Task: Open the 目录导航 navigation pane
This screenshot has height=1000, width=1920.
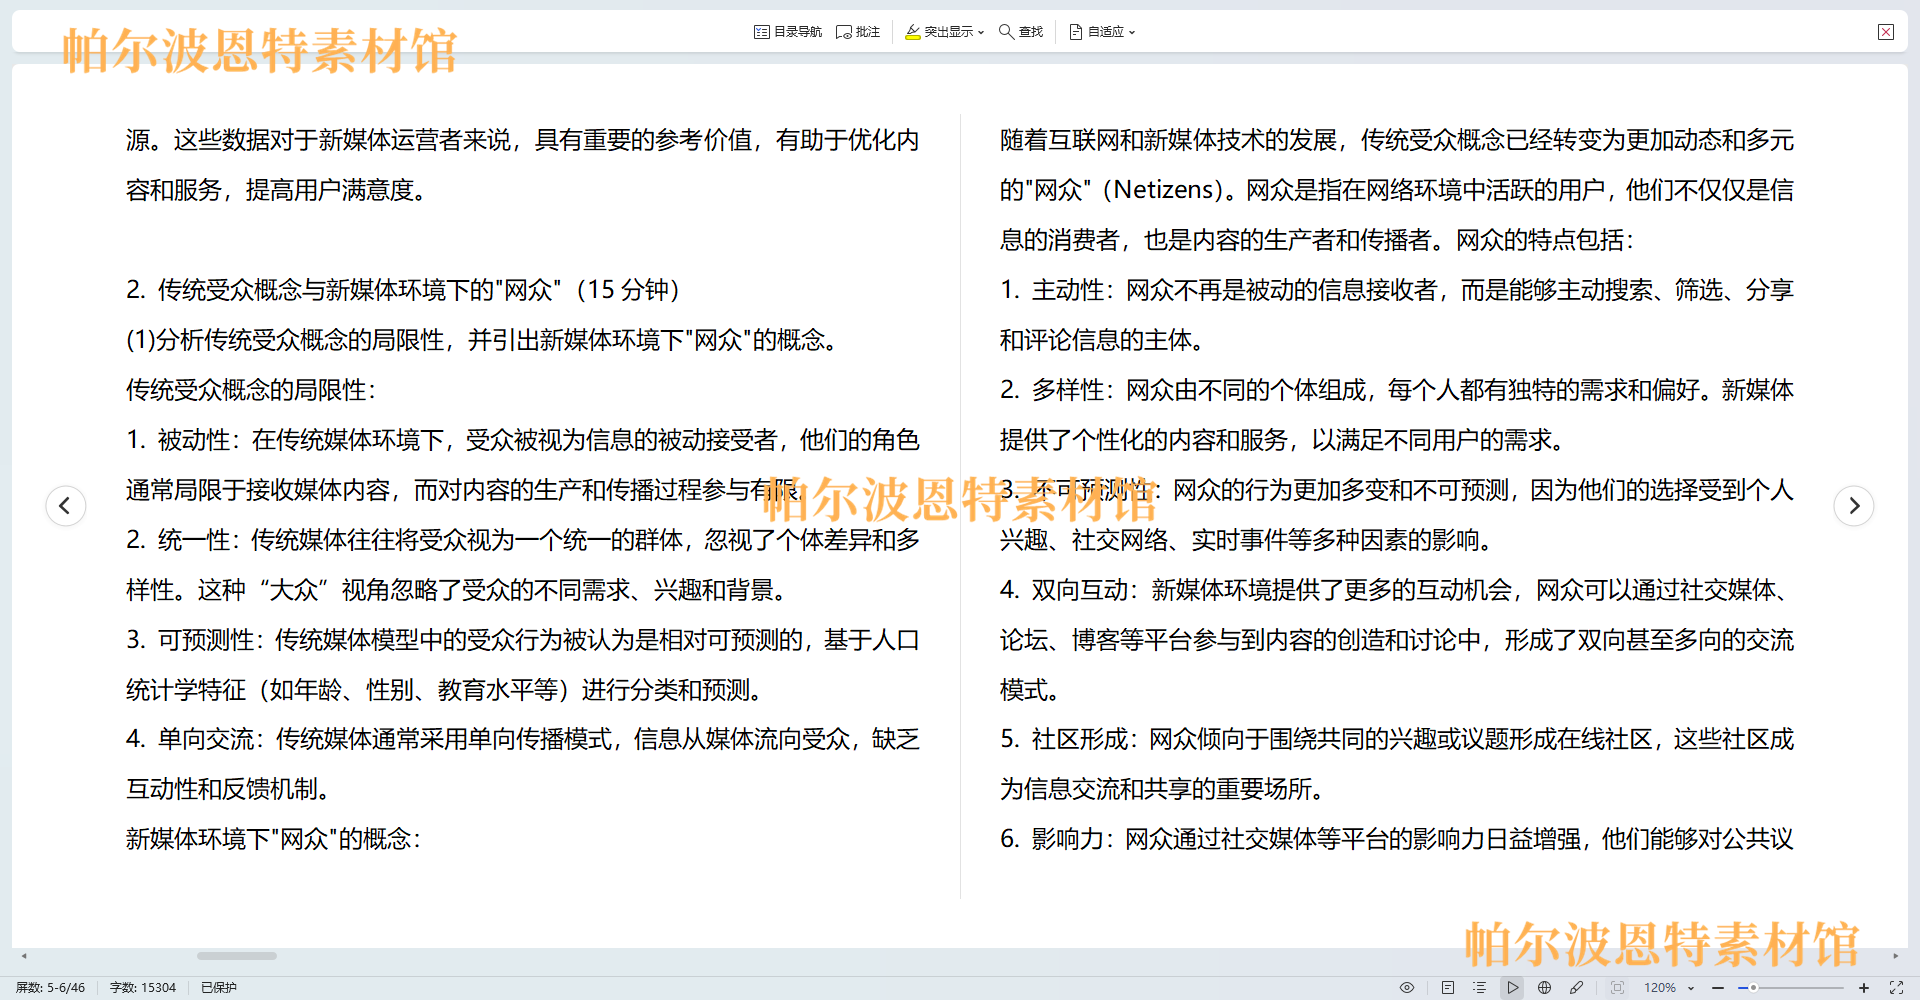Action: (x=788, y=32)
